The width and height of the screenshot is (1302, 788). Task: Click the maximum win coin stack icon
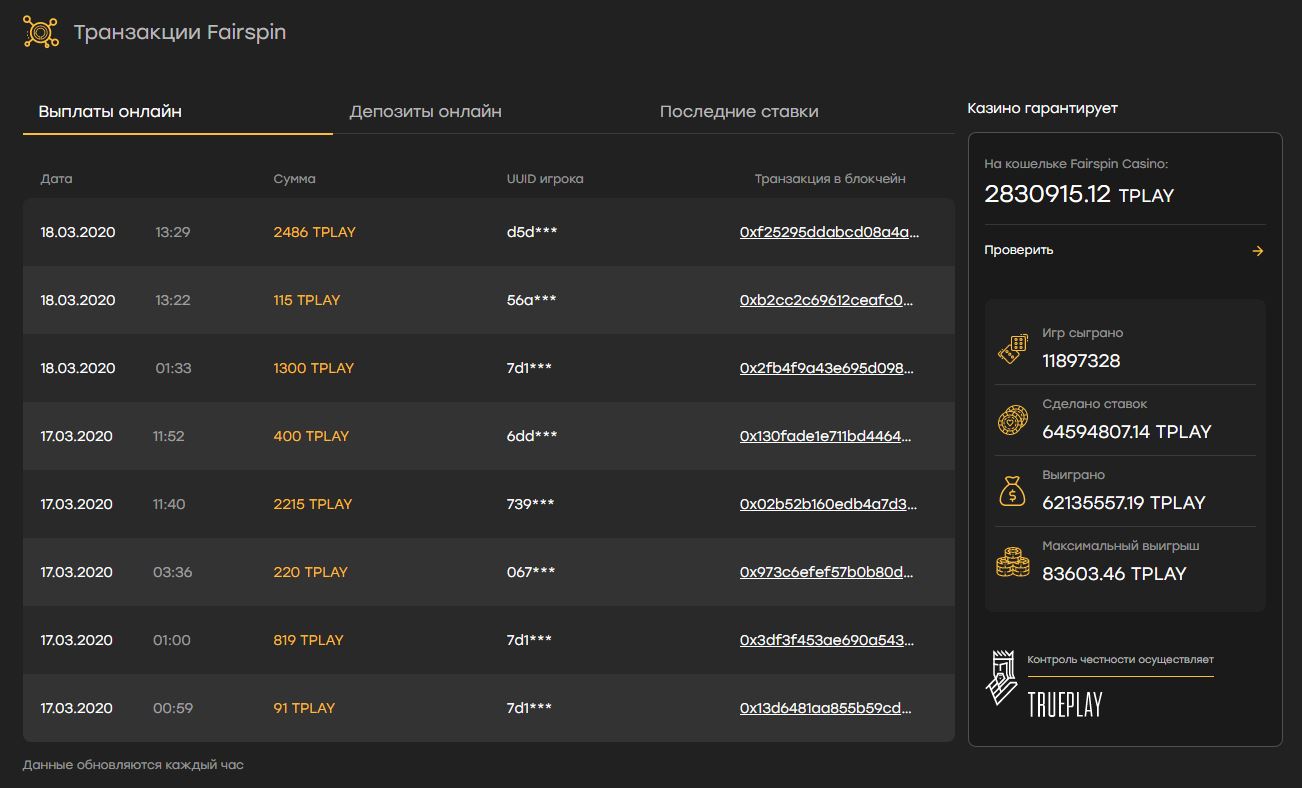pyautogui.click(x=1013, y=563)
